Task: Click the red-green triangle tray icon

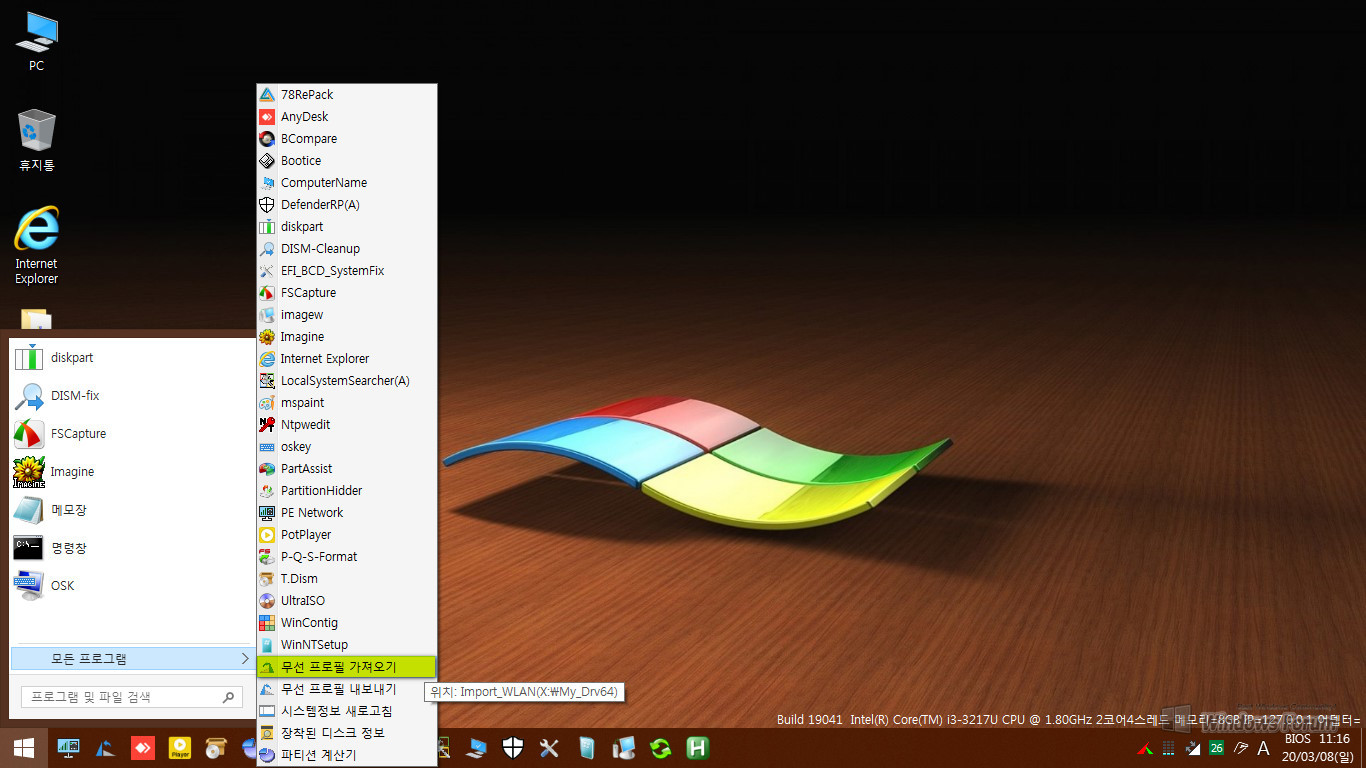Action: pos(1145,748)
